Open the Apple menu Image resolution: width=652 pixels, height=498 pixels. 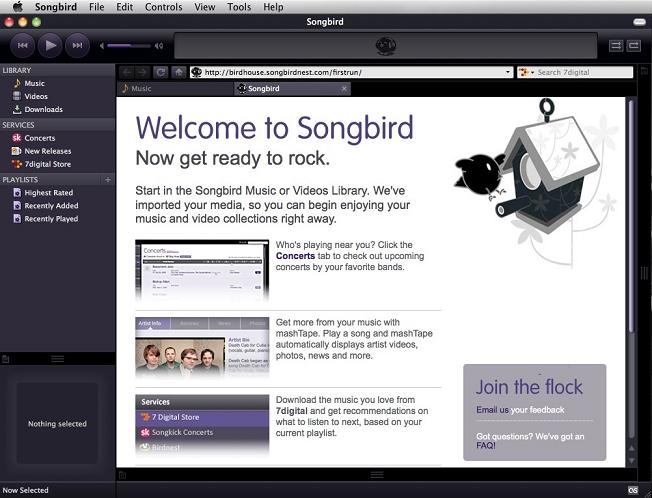tap(18, 7)
